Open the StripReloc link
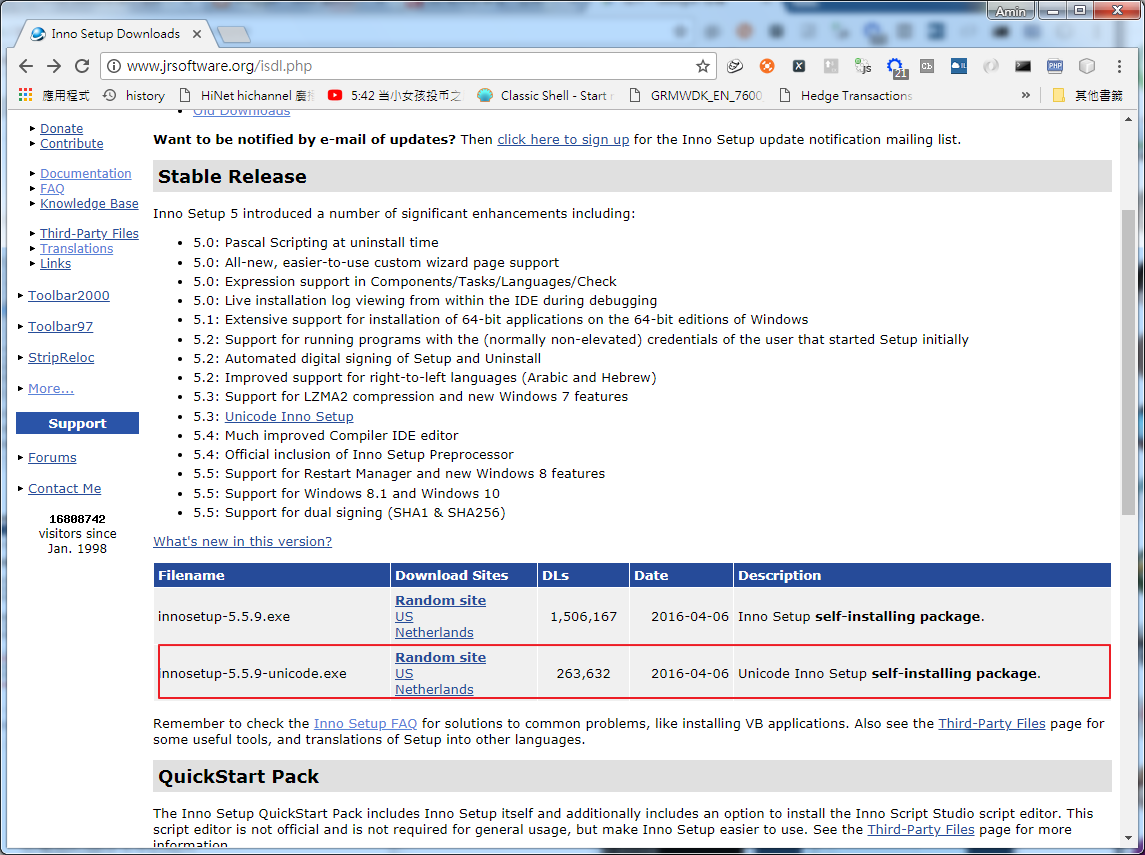The height and width of the screenshot is (855, 1145). 61,358
